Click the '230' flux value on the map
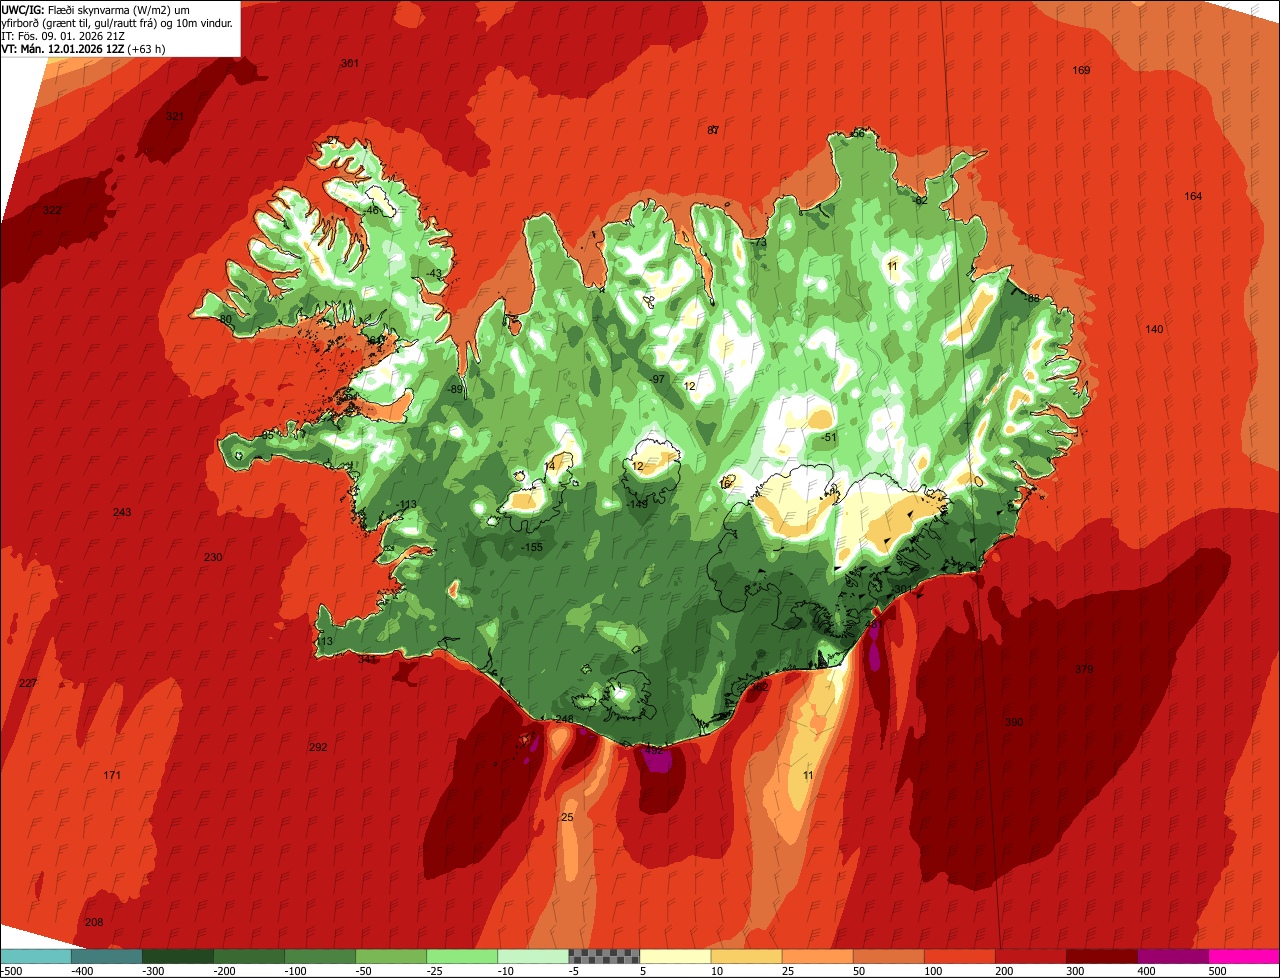Screen dimensions: 1280x978 213,557
